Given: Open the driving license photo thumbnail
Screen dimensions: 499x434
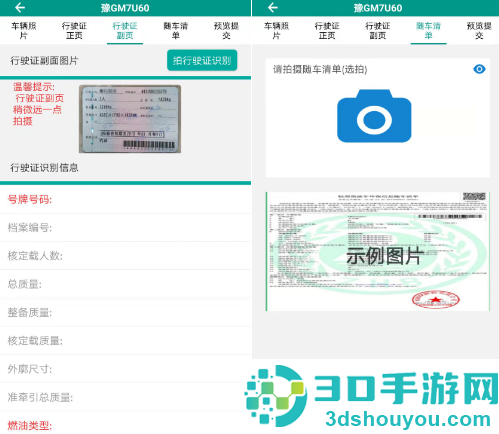Looking at the screenshot, I should click(130, 119).
